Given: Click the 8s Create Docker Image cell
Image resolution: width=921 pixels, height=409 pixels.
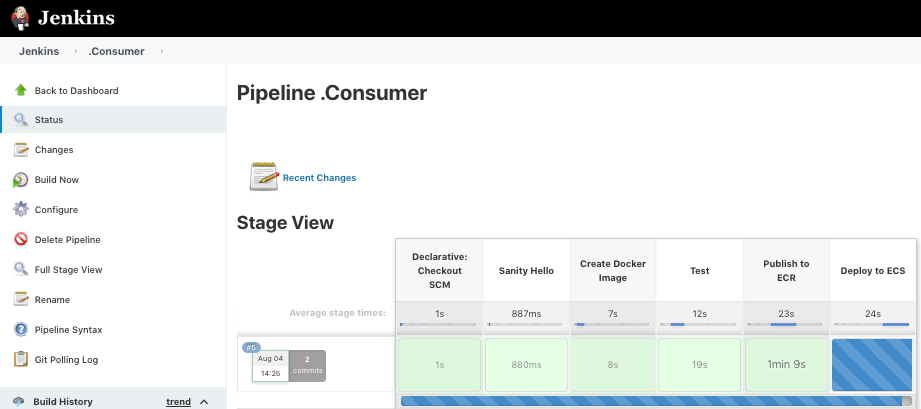Looking at the screenshot, I should [613, 365].
